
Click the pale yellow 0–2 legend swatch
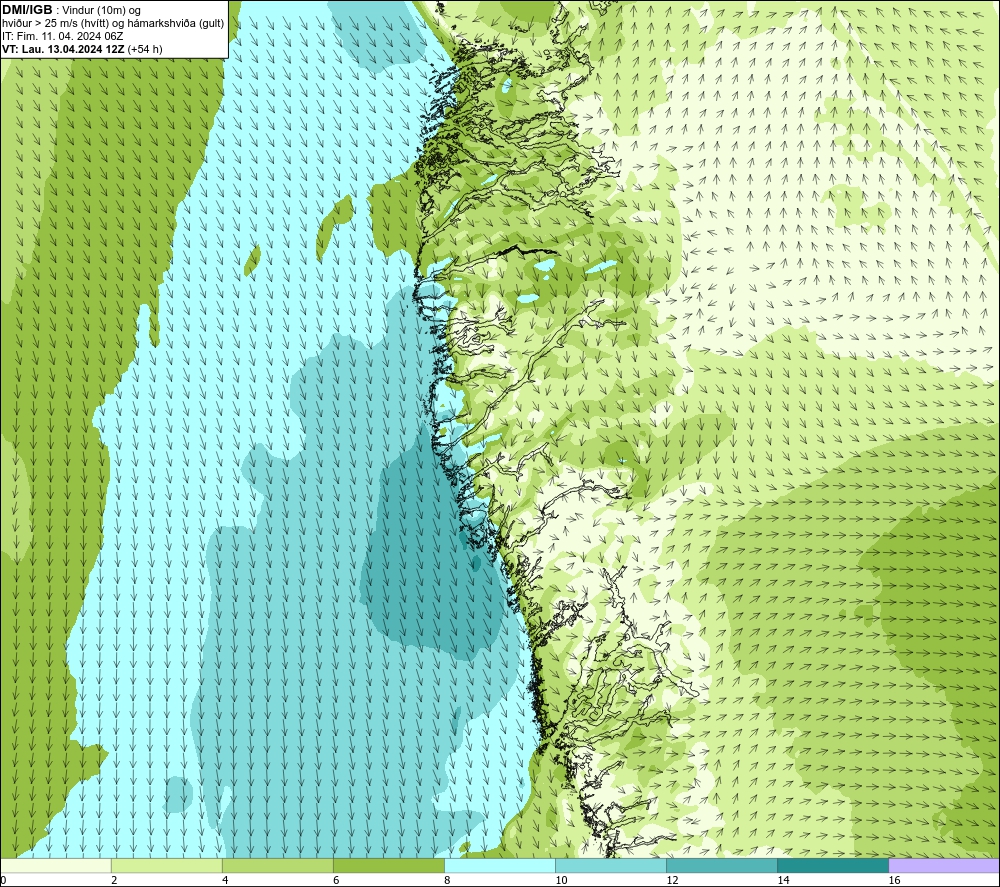click(56, 865)
